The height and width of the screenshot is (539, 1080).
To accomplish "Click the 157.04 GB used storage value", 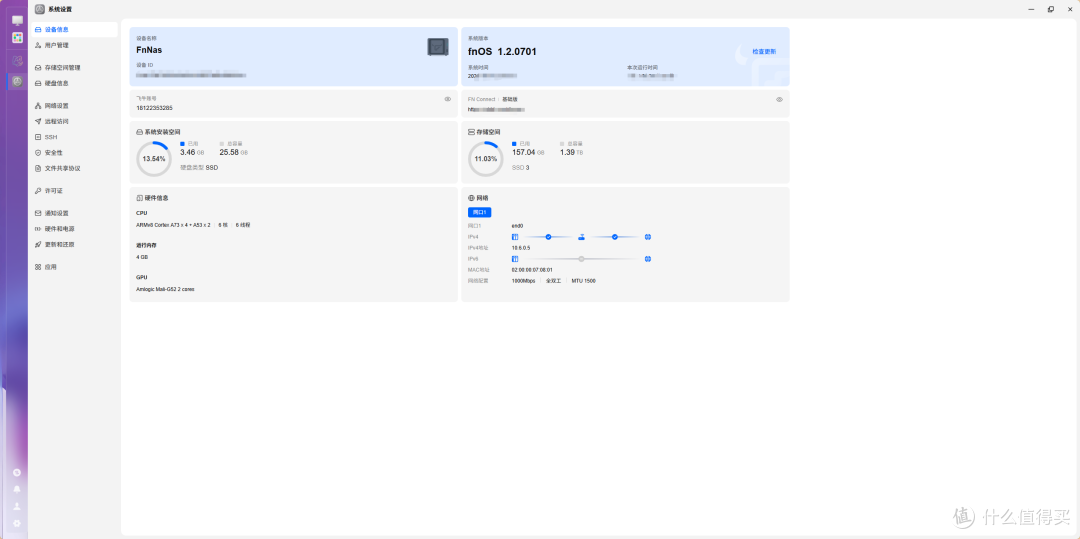I will (x=528, y=152).
